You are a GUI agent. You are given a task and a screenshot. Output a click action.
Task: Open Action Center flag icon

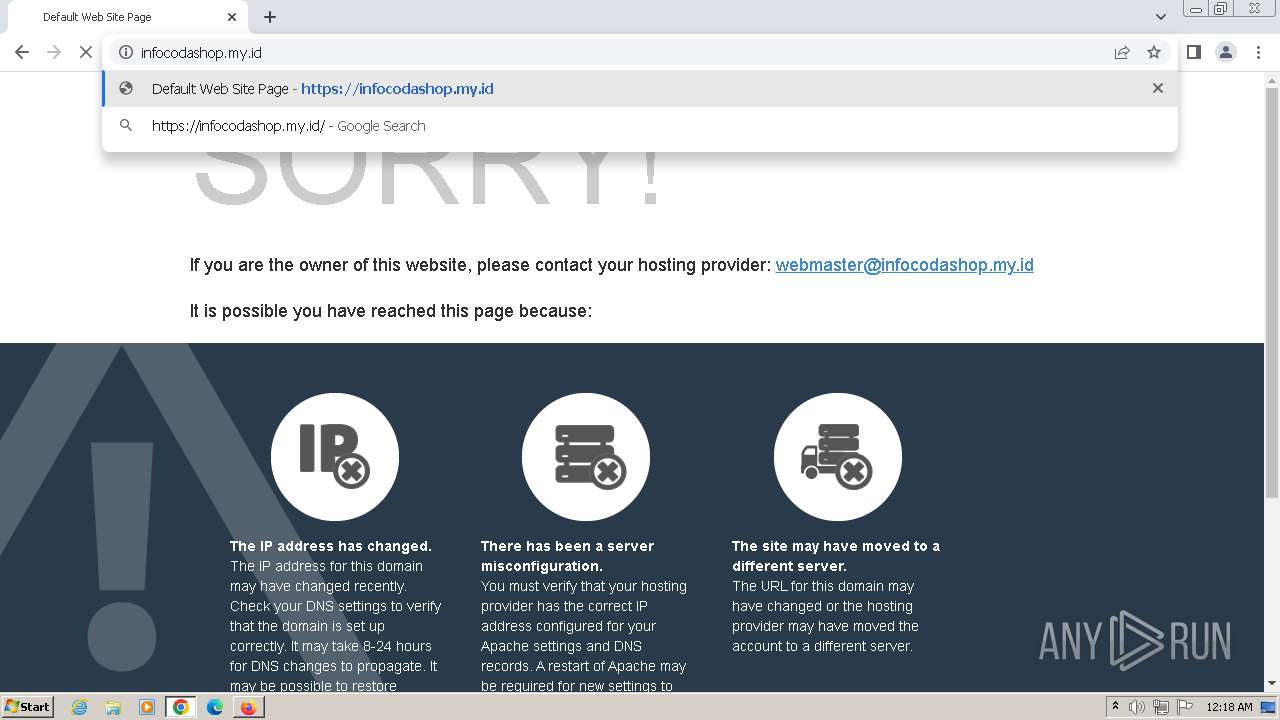pyautogui.click(x=1184, y=707)
